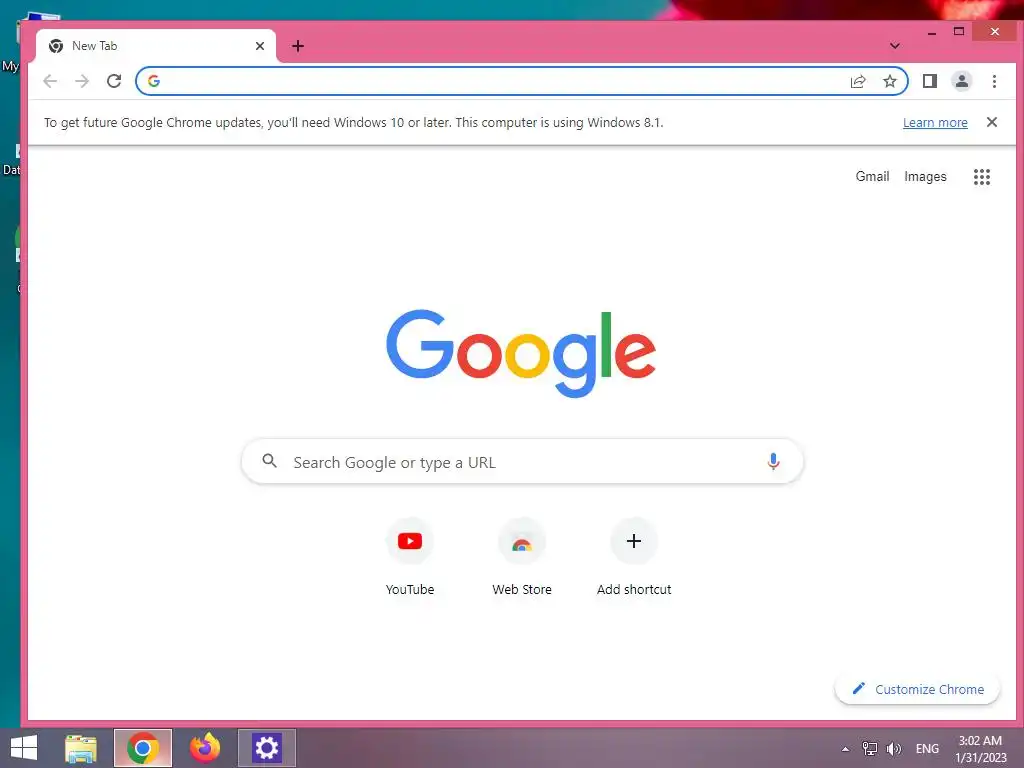Open Google Images link
The image size is (1024, 768).
click(x=925, y=176)
